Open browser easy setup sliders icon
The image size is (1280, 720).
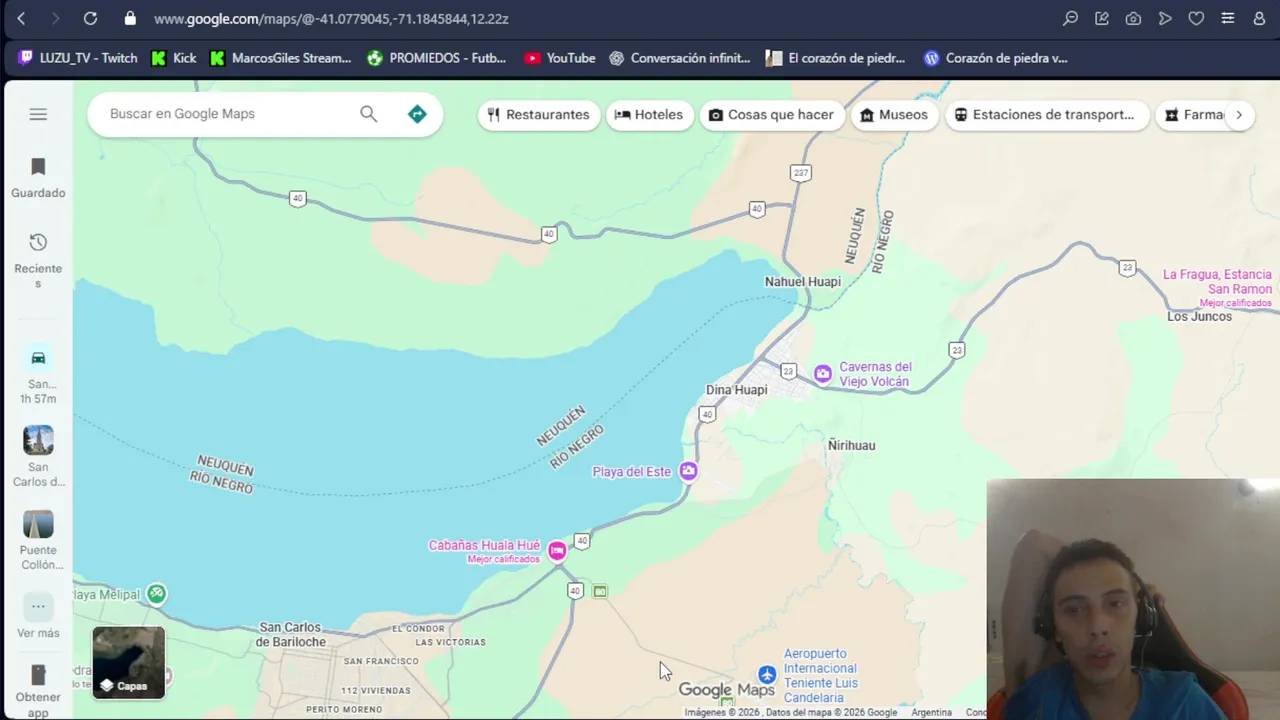(1228, 18)
